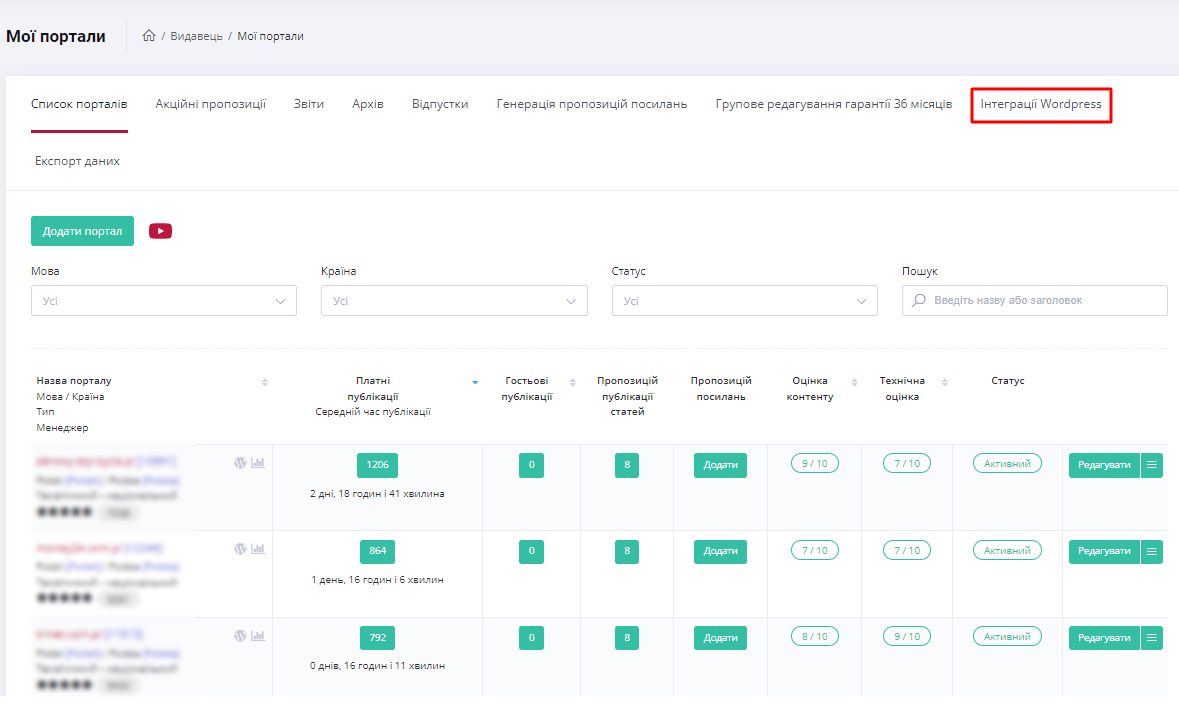The width and height of the screenshot is (1179, 728).
Task: Click the magnifier icon in the Пошук field
Action: (x=919, y=300)
